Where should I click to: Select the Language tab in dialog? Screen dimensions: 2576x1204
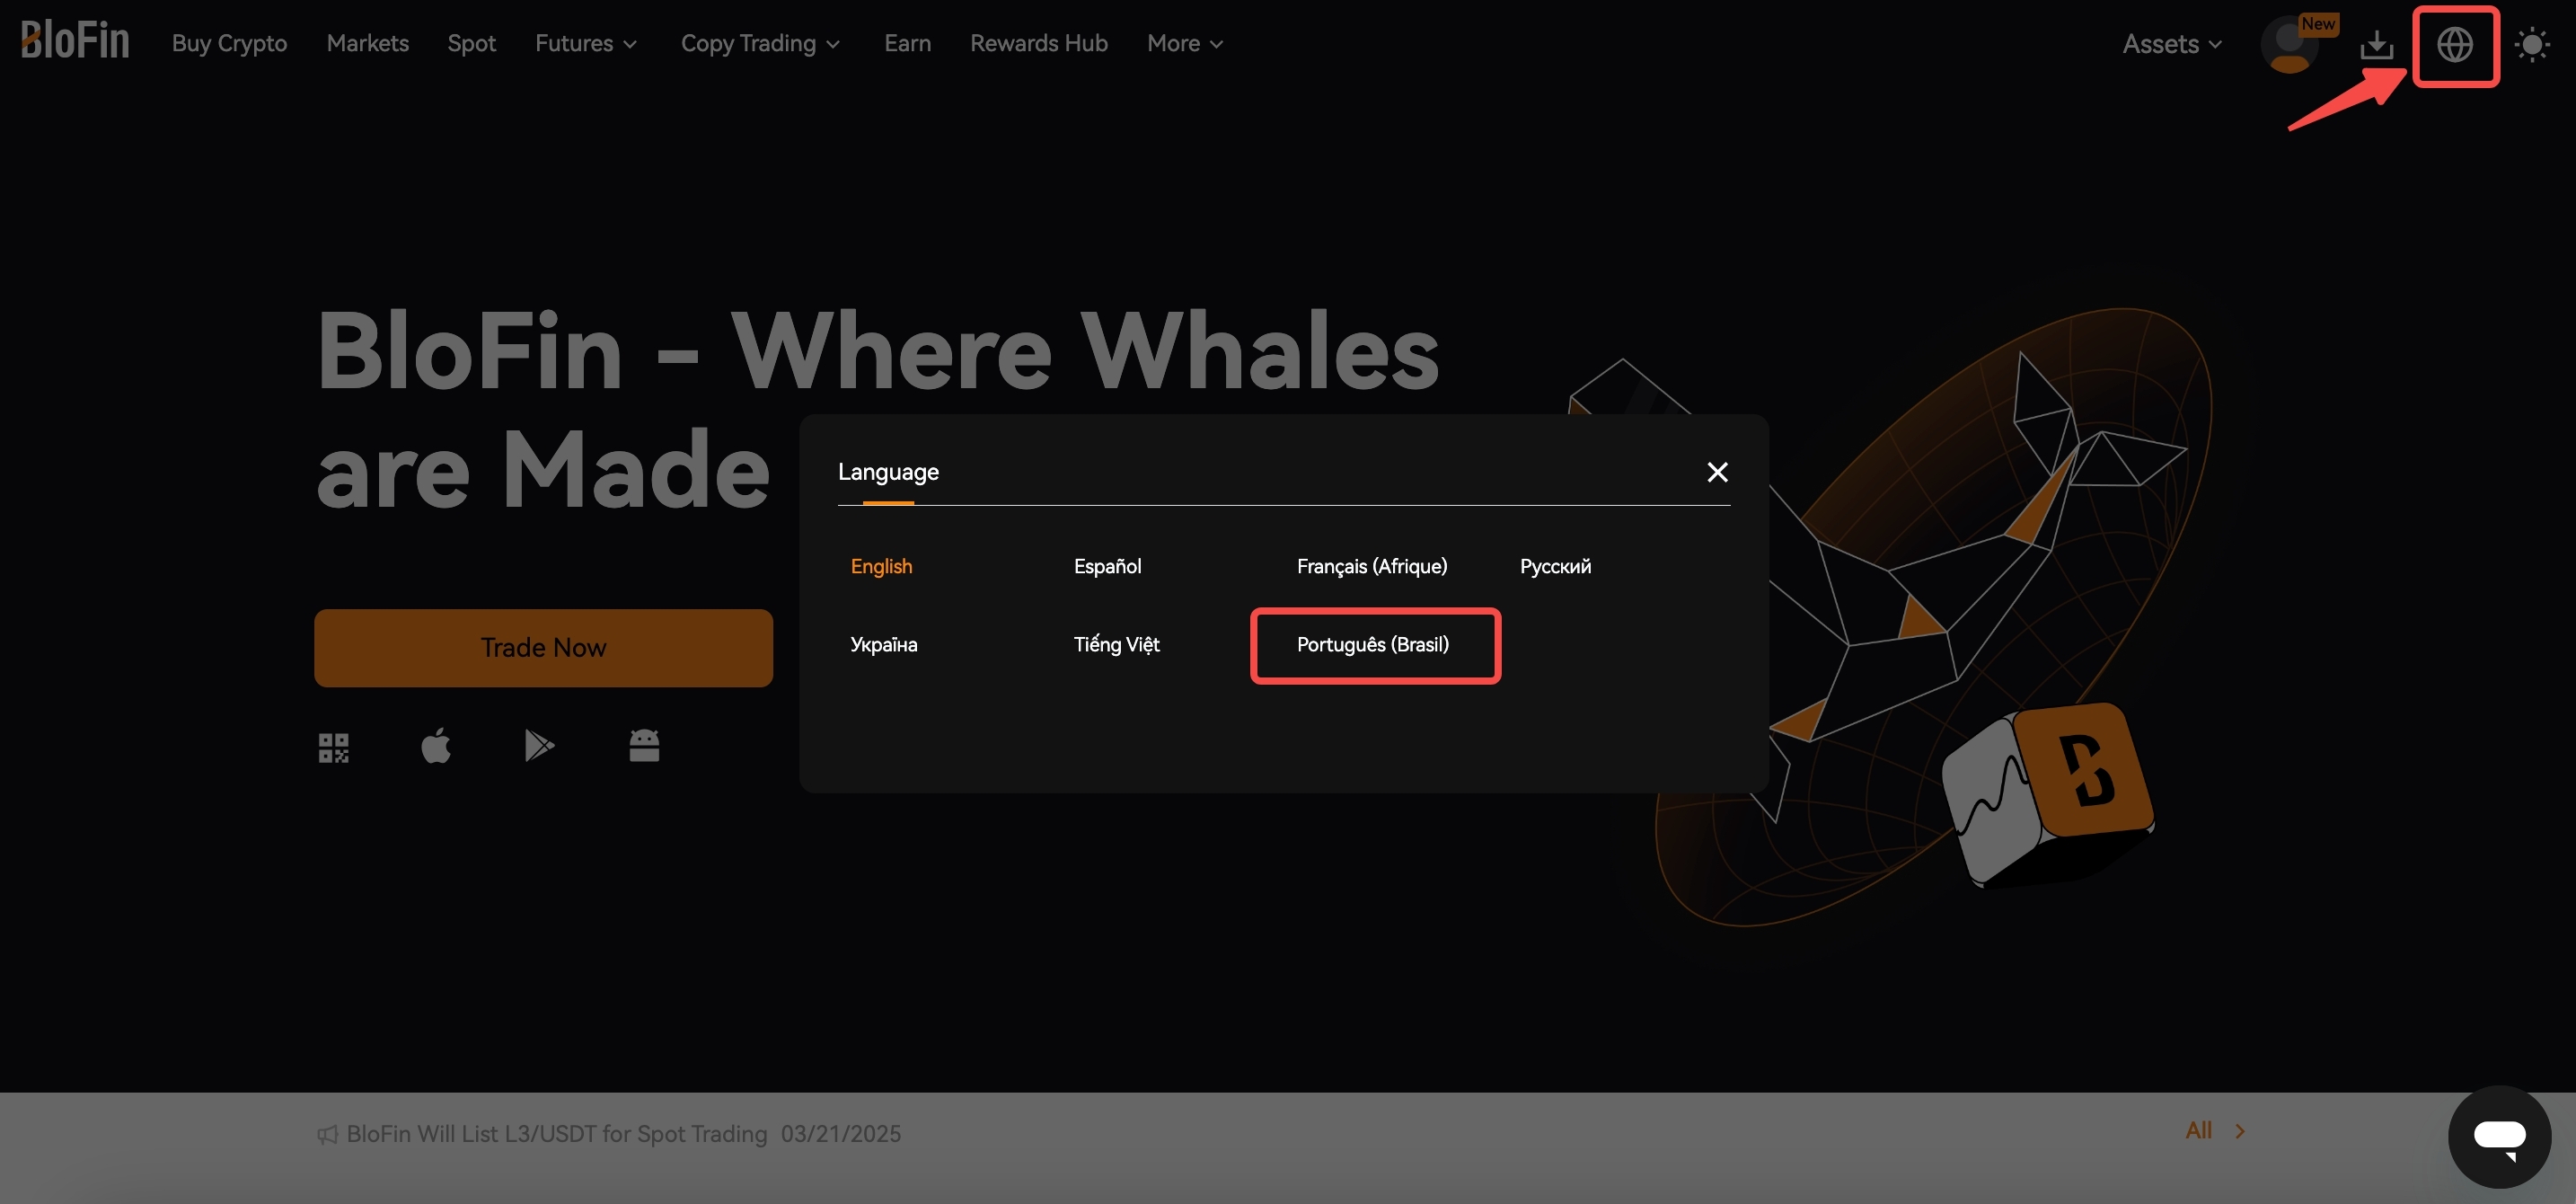(x=888, y=472)
